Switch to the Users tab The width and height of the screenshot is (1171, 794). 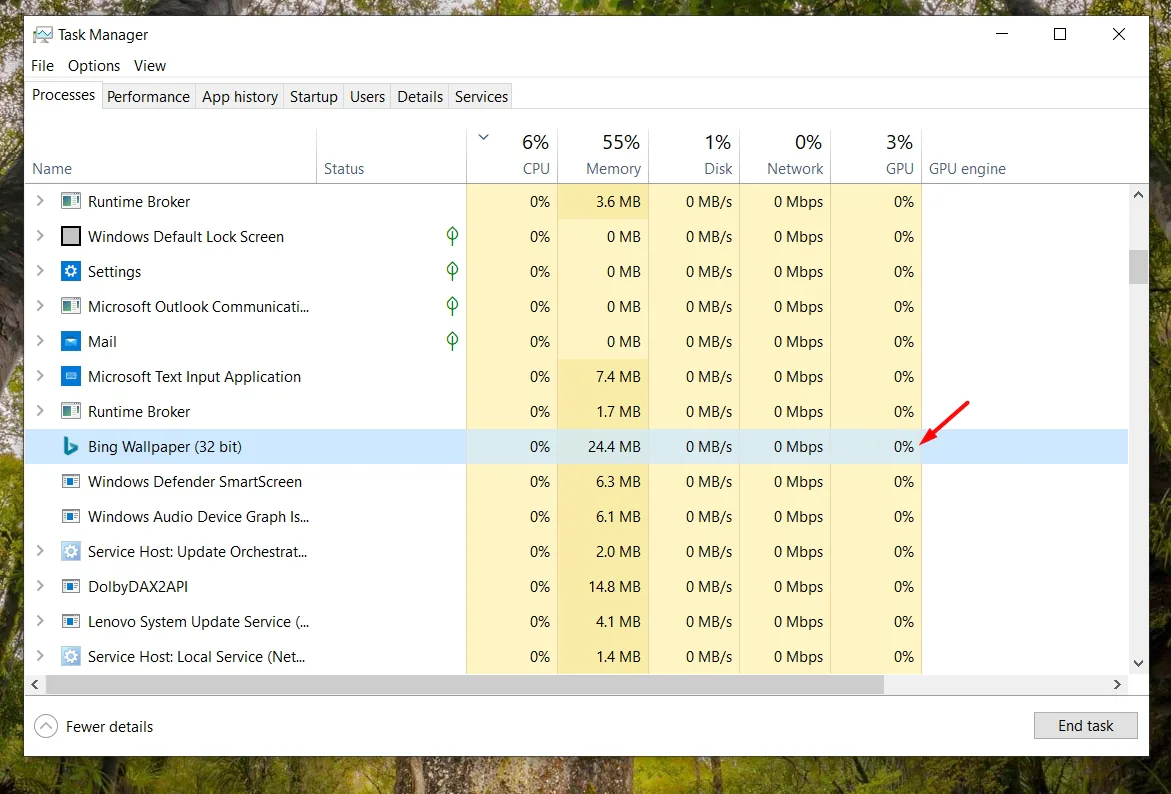click(367, 97)
